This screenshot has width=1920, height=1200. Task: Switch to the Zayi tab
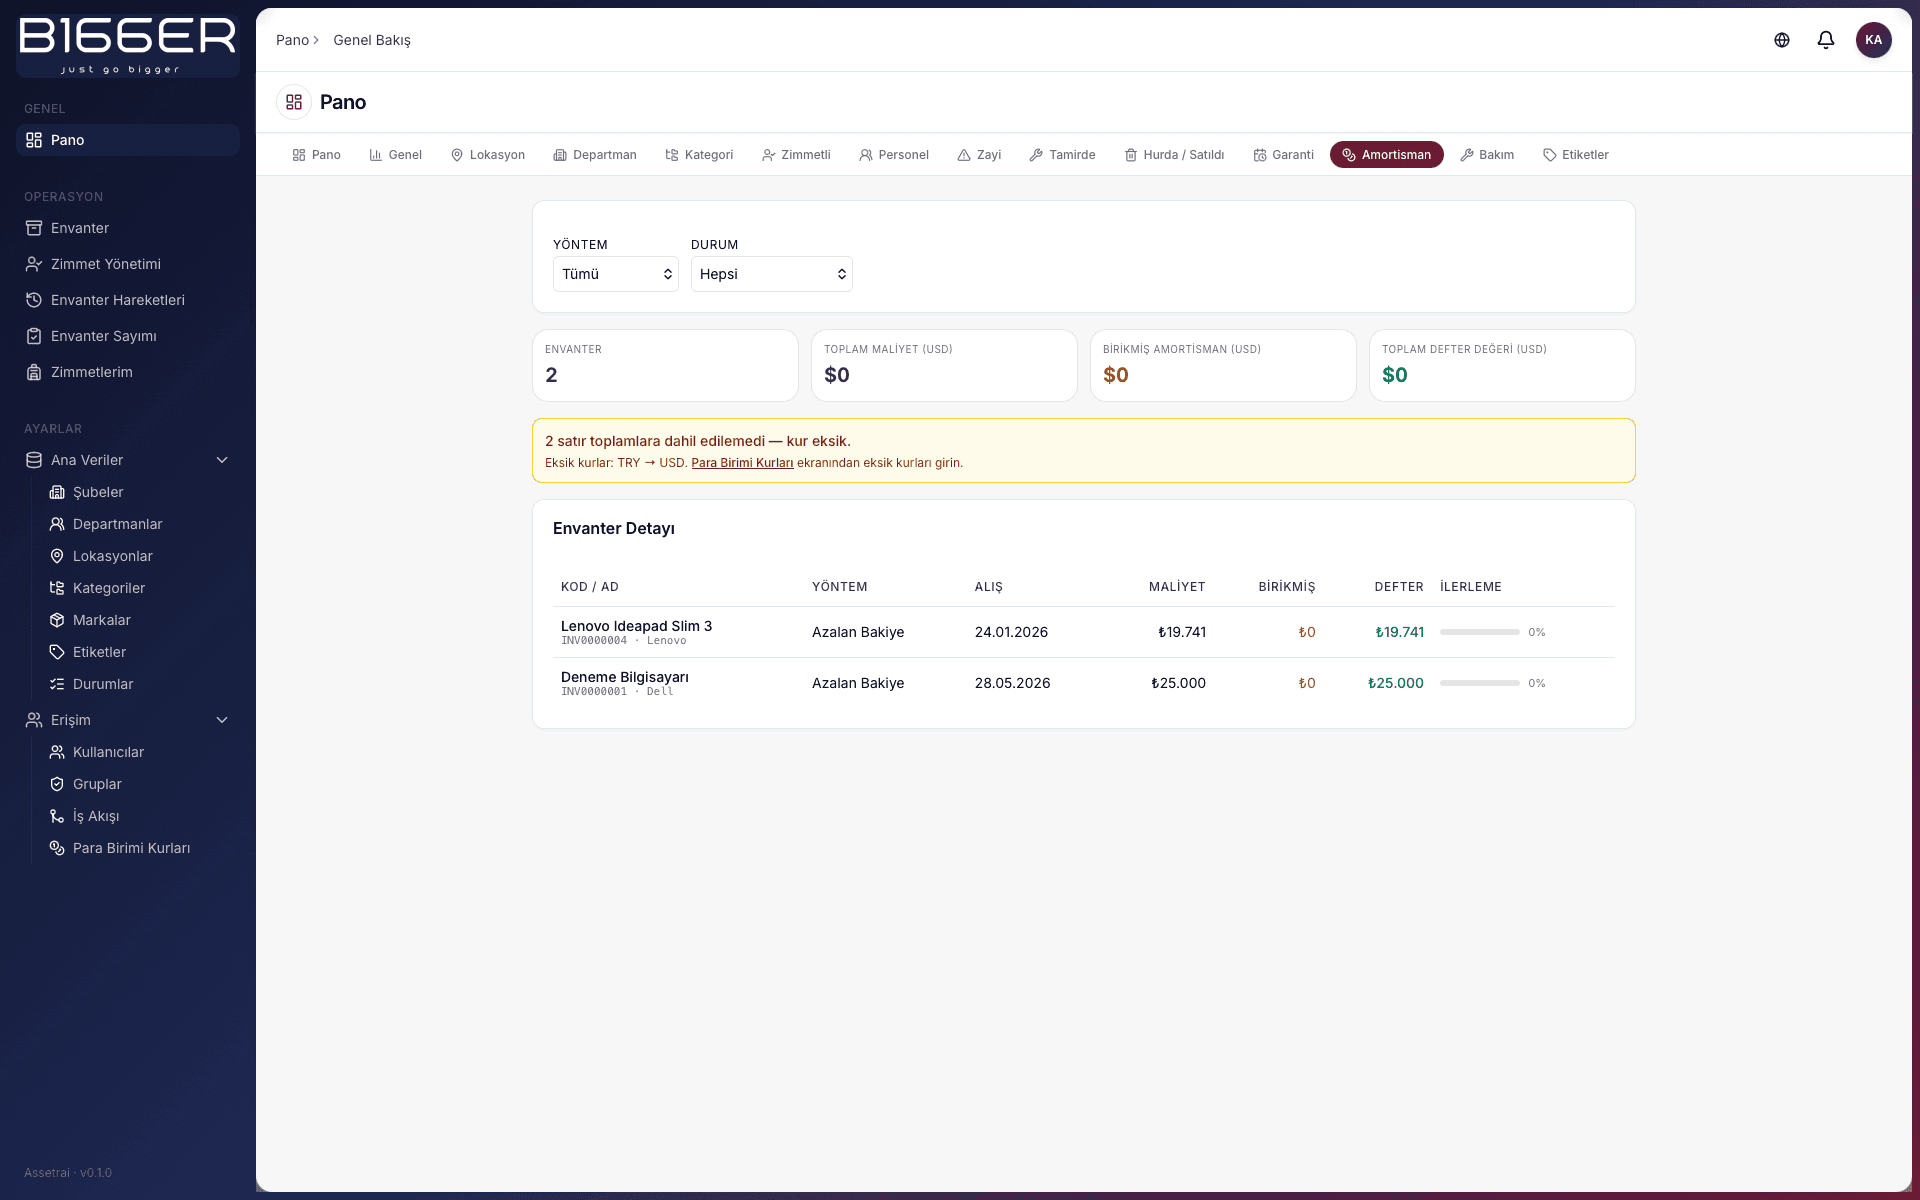979,155
